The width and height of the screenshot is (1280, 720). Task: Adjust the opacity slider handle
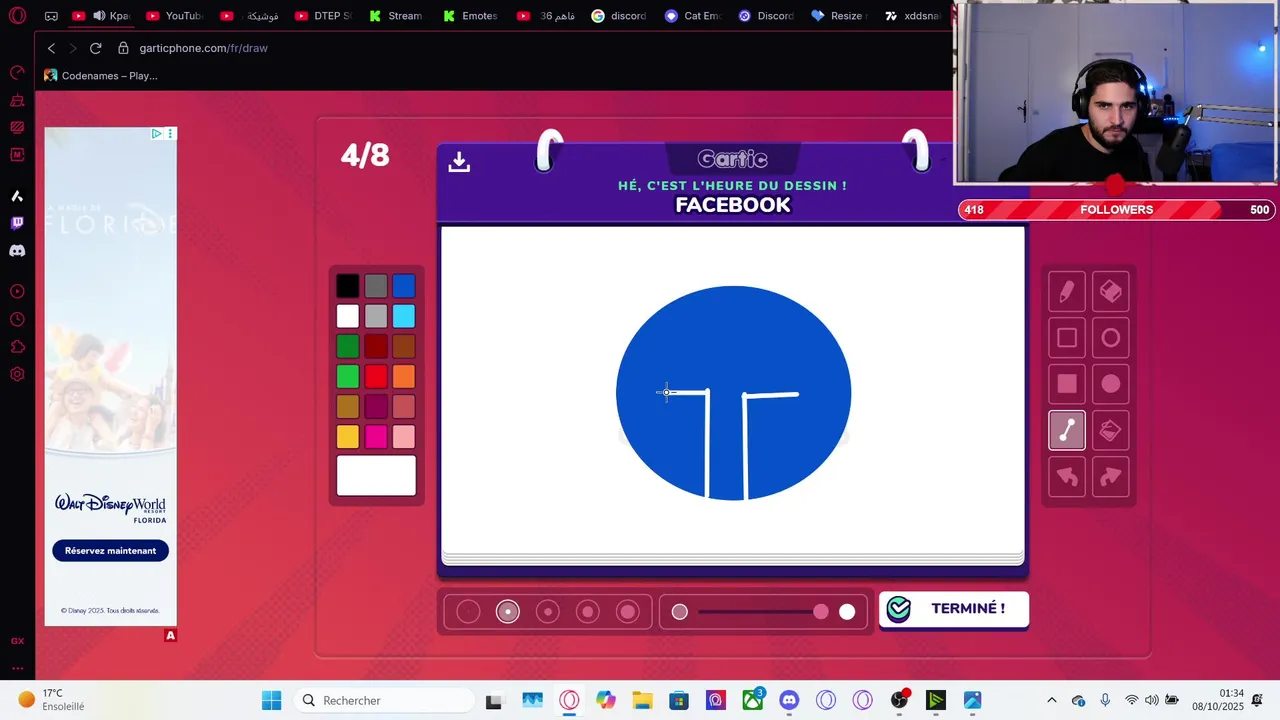pos(821,612)
